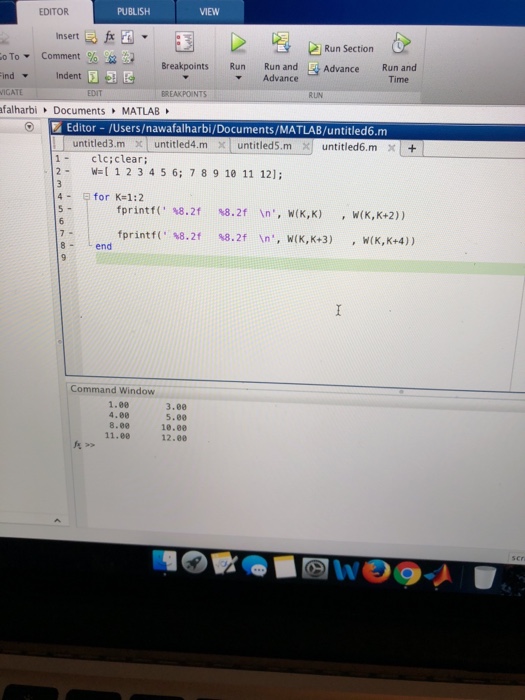Click the uncomment icon
The image size is (525, 700).
(x=110, y=57)
